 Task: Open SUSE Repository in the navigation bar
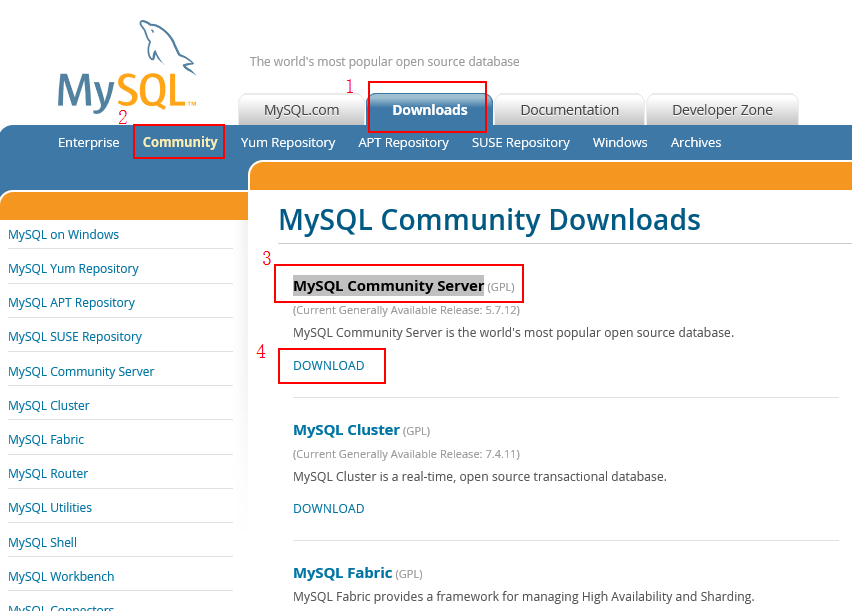[x=521, y=143]
